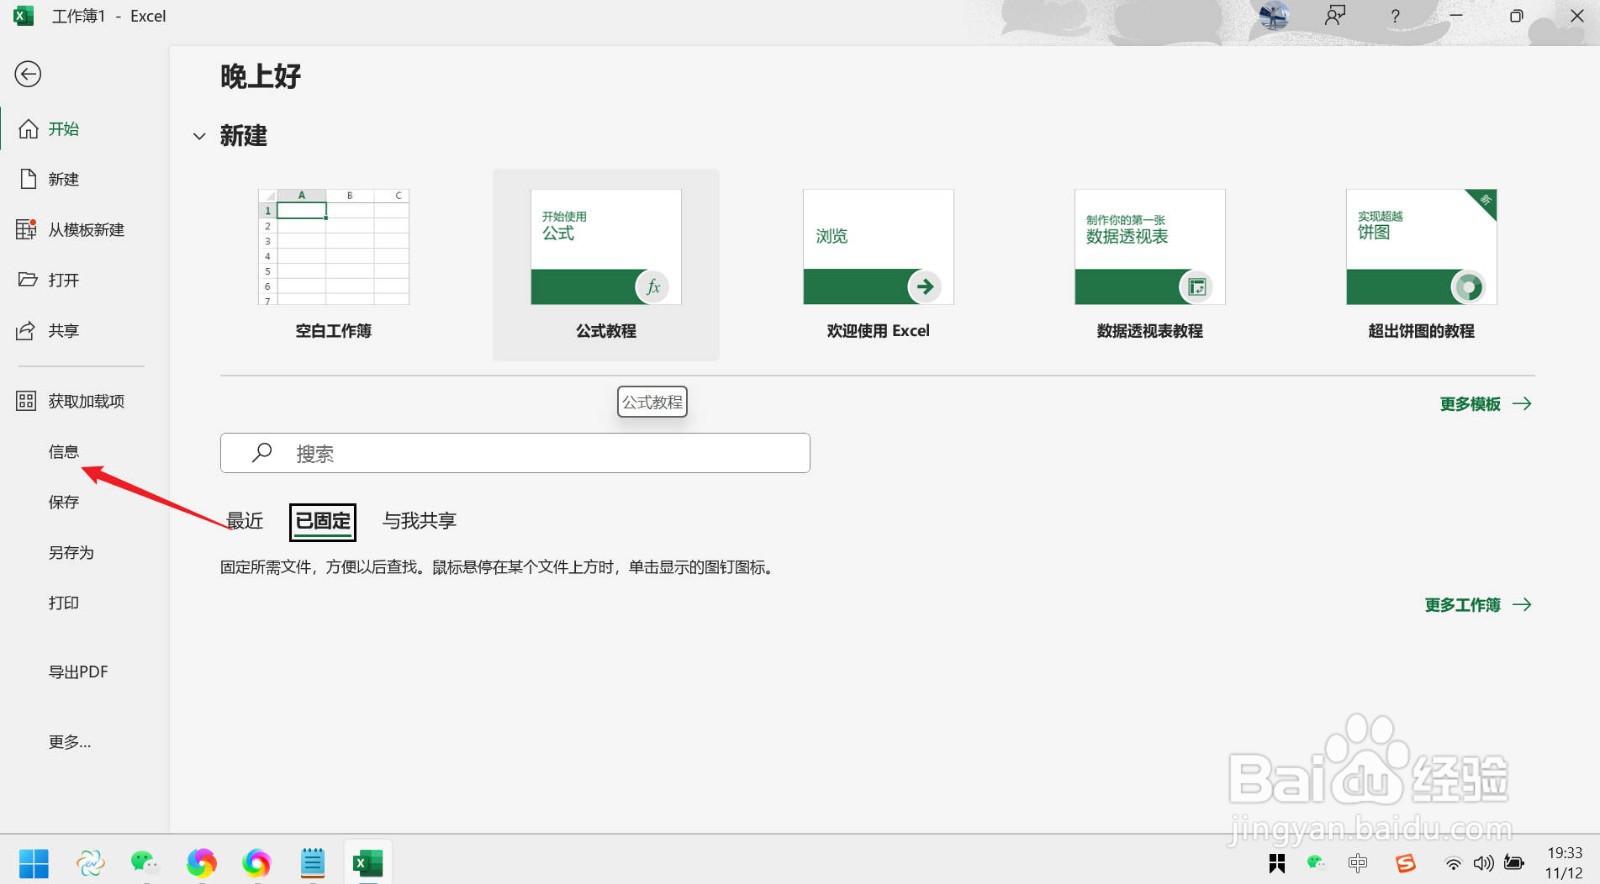The image size is (1600, 884).
Task: Open the 打印 print page
Action: tap(64, 603)
